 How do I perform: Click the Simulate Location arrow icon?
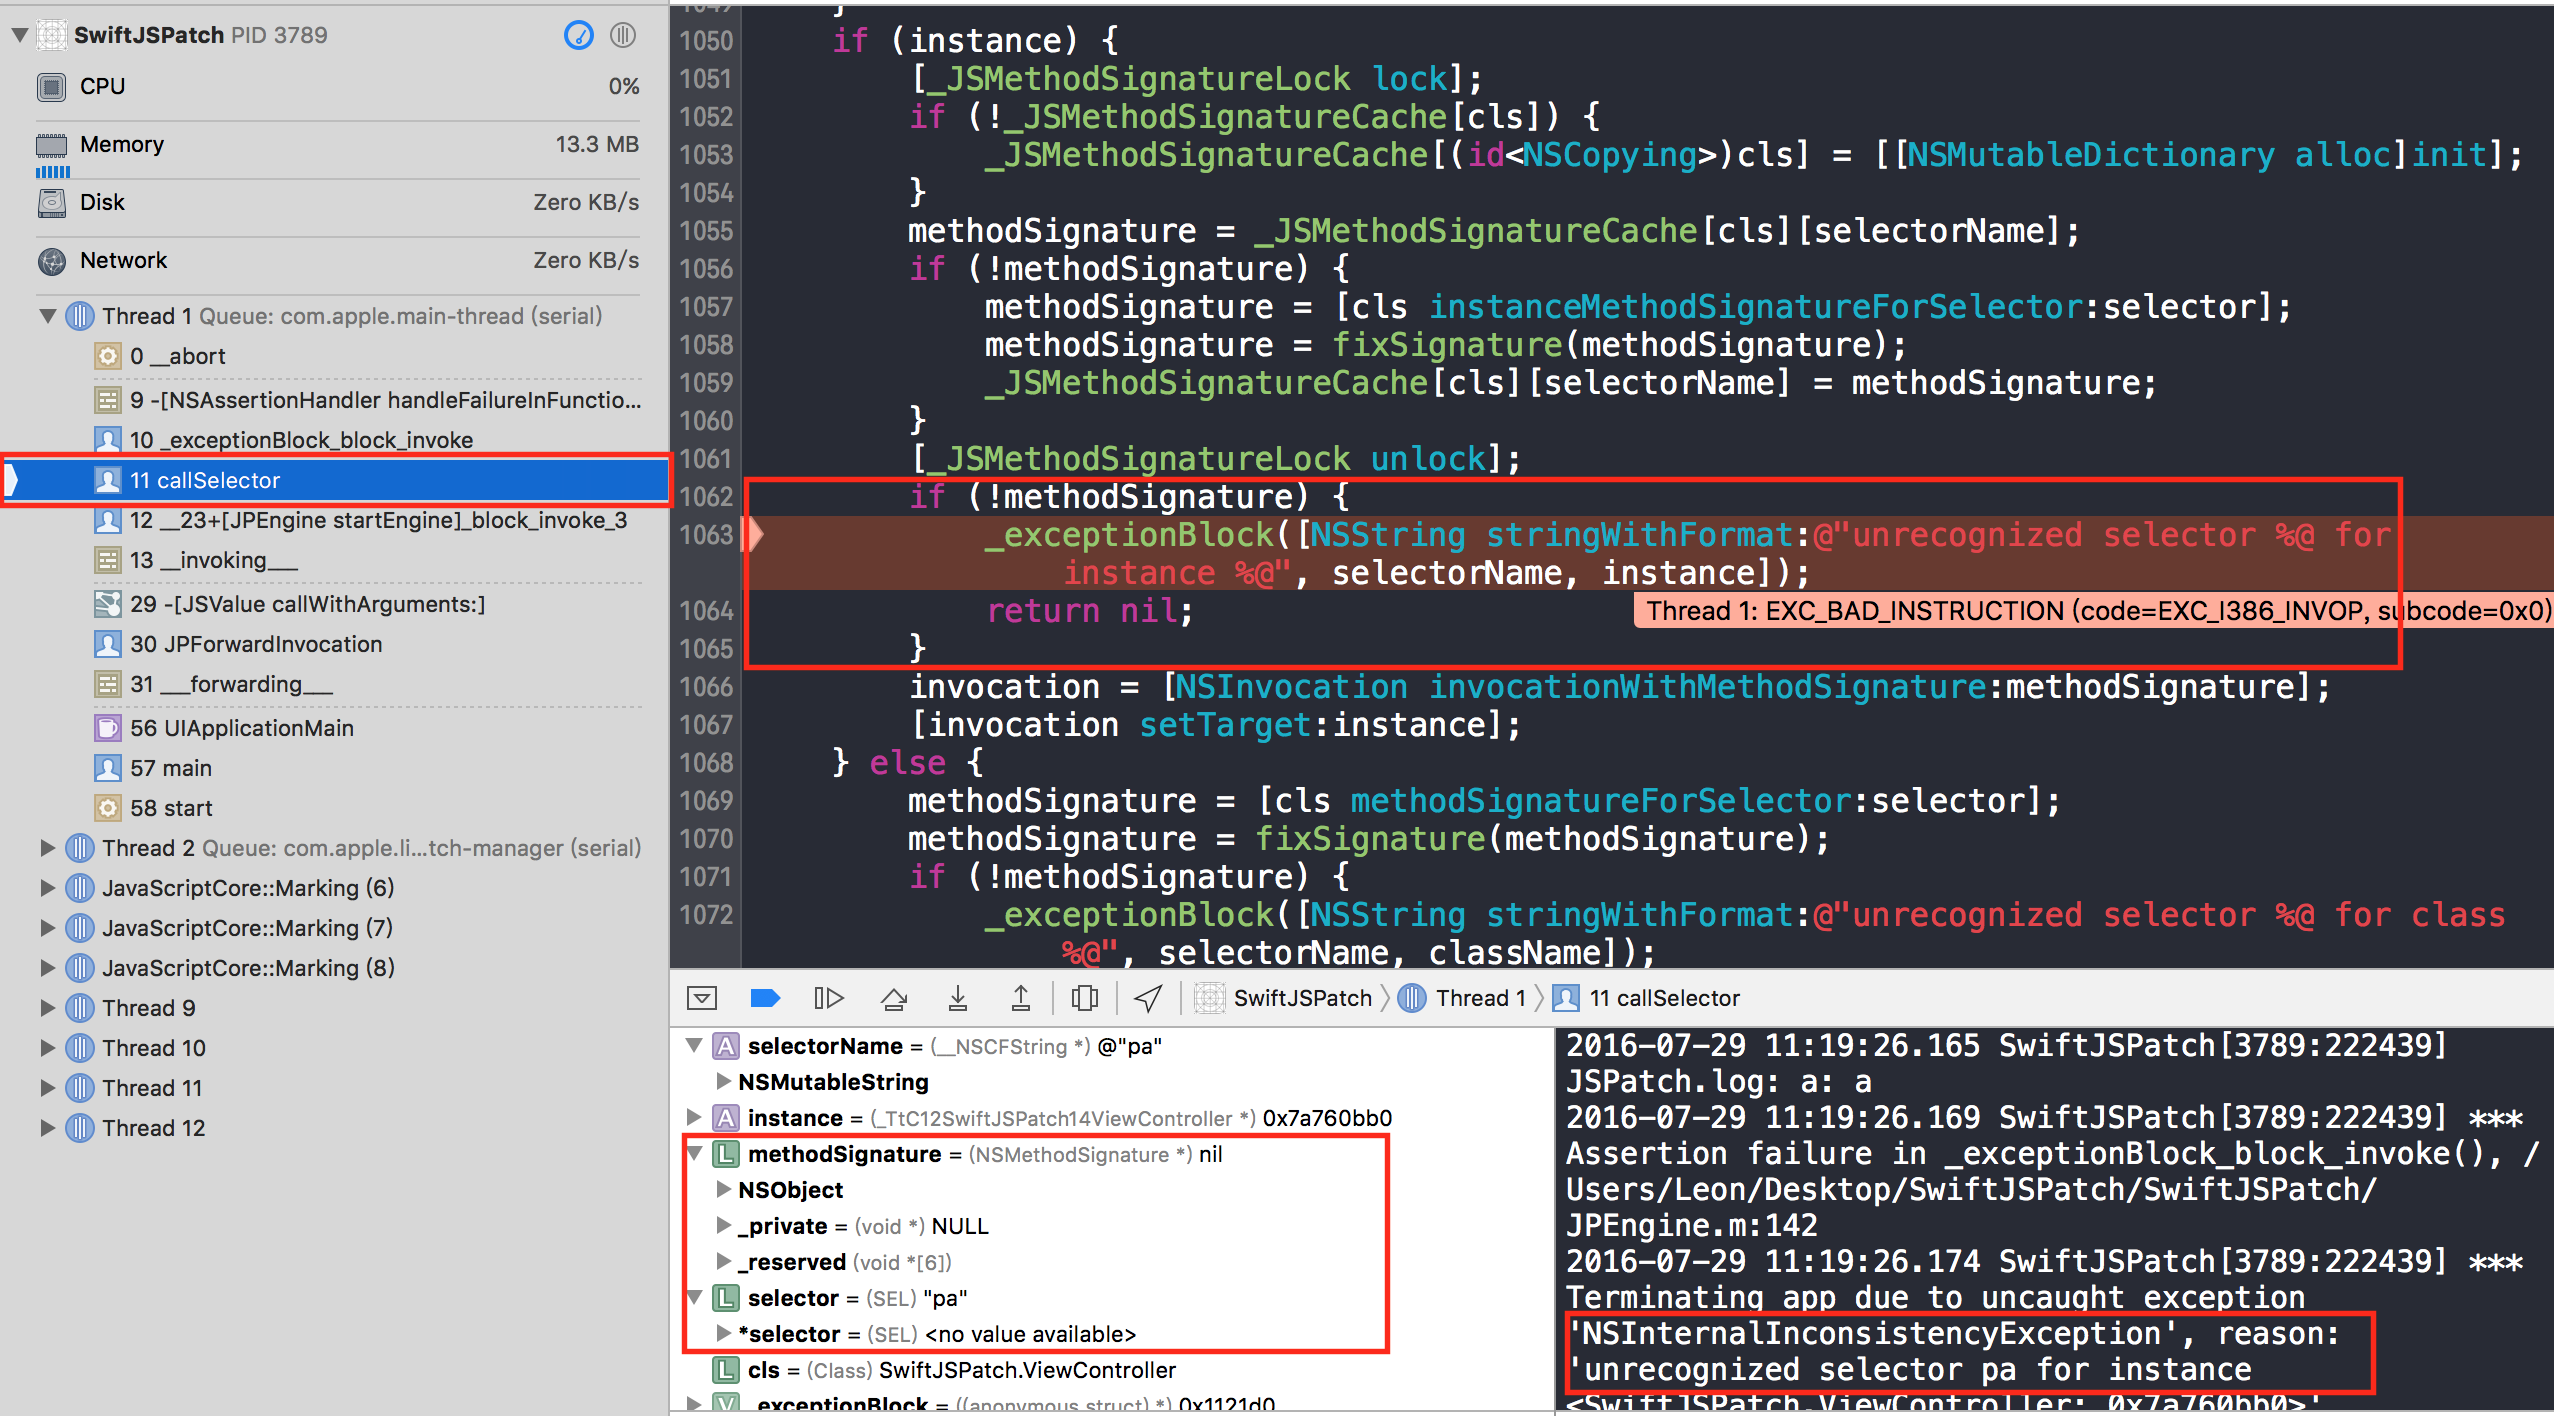pyautogui.click(x=1148, y=998)
